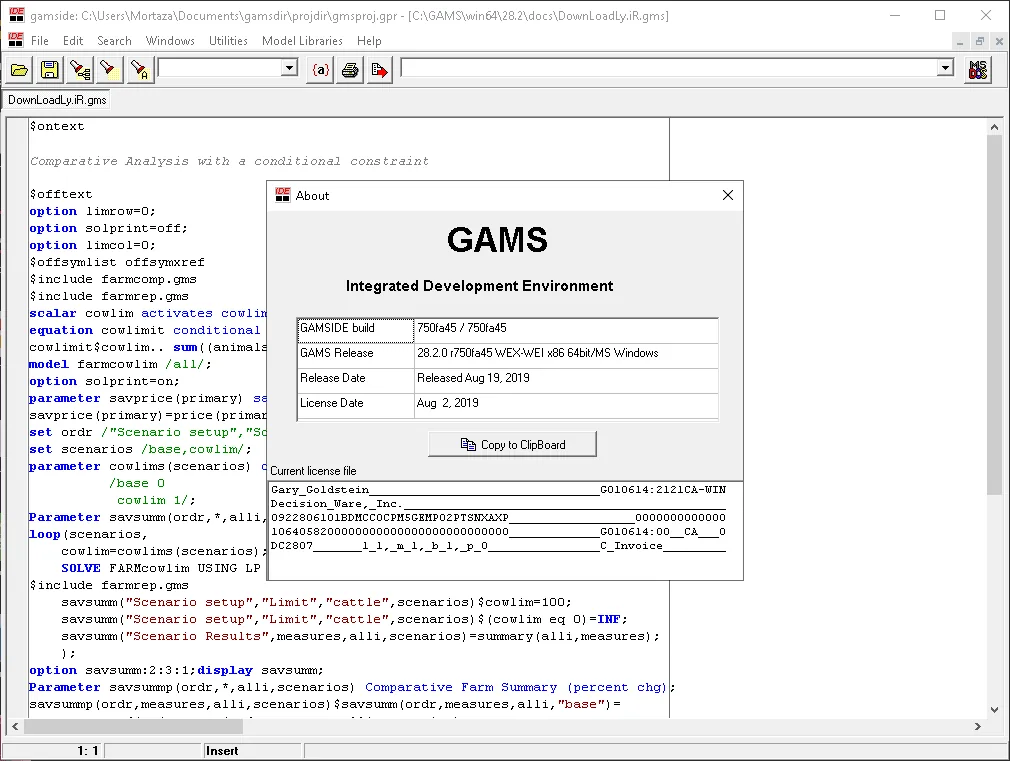Open the MS DOS command icon

pyautogui.click(x=978, y=70)
